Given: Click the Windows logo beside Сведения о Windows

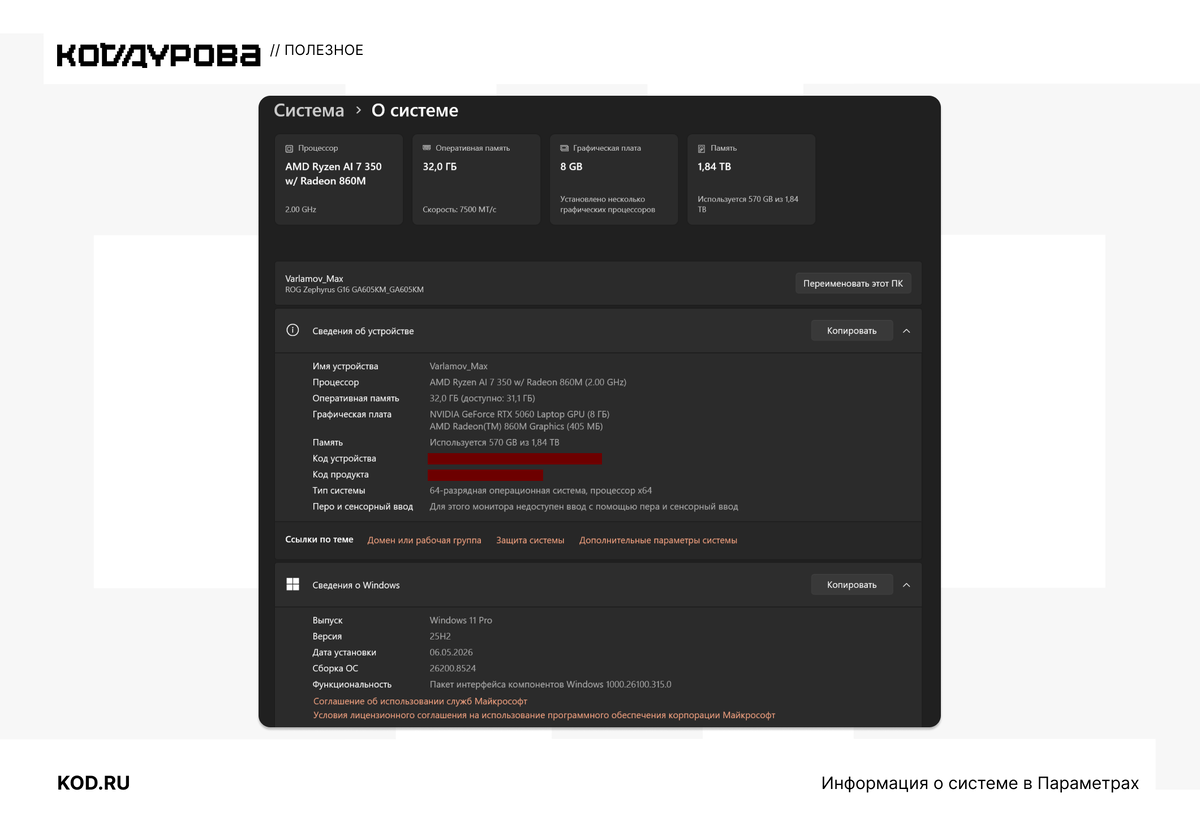Looking at the screenshot, I should 293,585.
